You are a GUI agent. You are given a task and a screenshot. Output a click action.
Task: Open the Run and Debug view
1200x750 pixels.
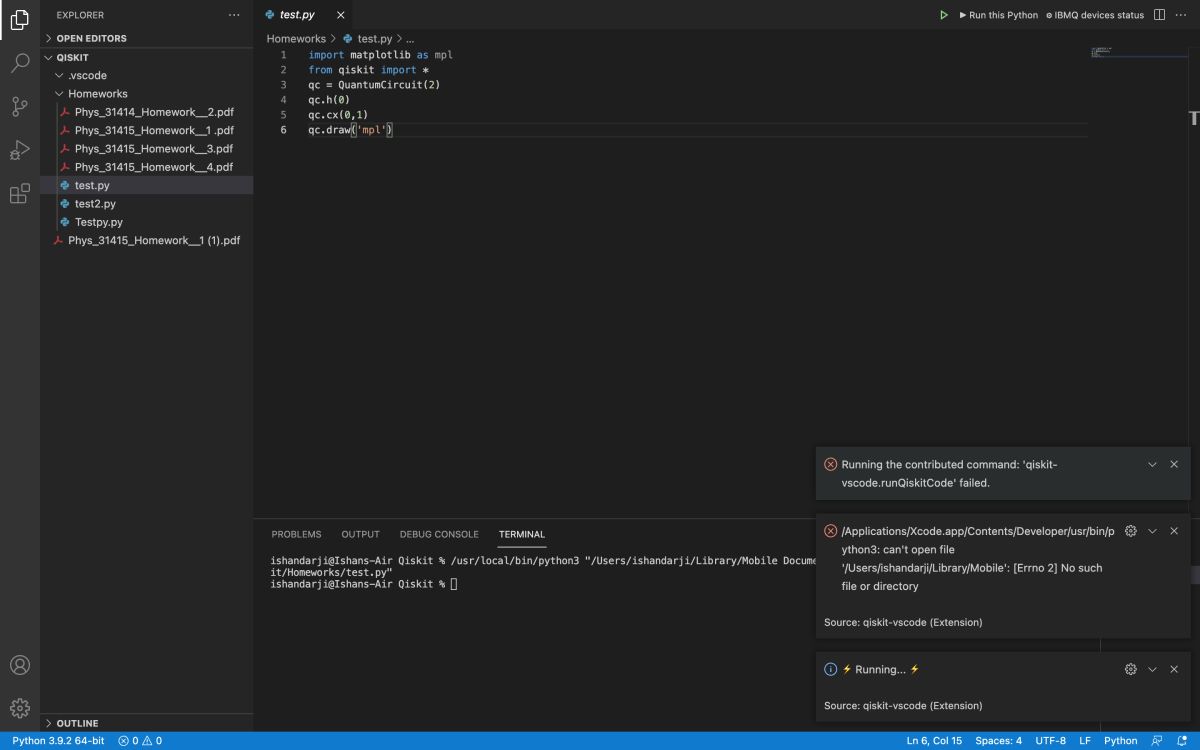tap(20, 151)
